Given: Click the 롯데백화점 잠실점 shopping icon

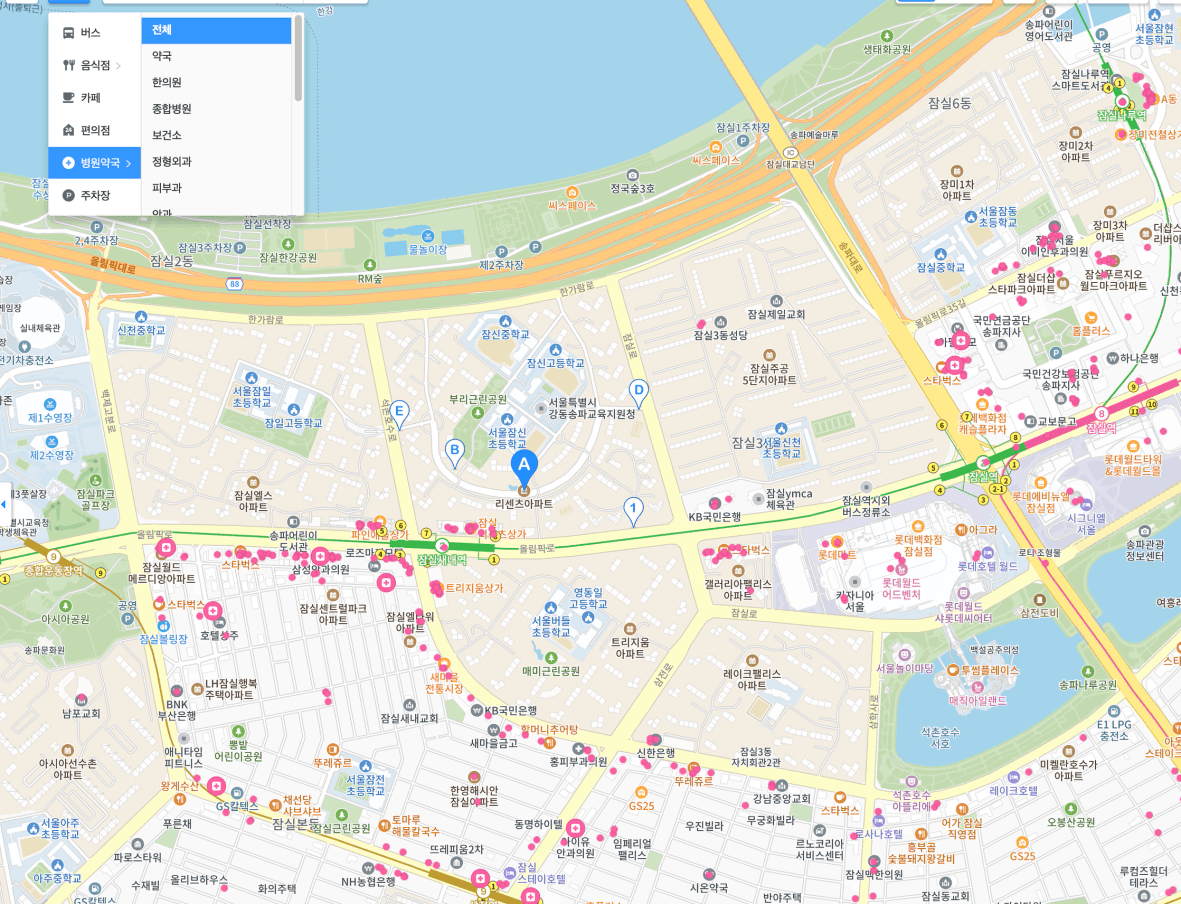Looking at the screenshot, I should pyautogui.click(x=917, y=527).
